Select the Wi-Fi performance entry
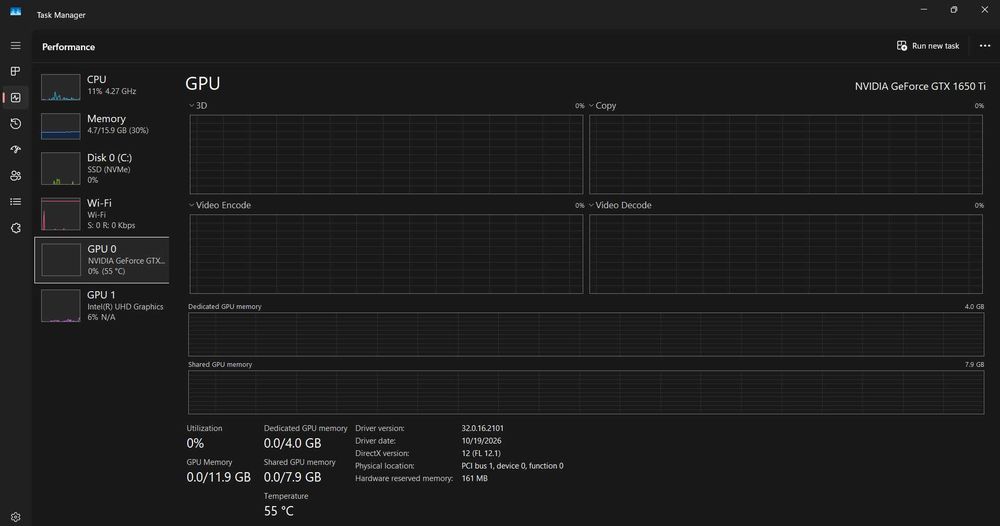The width and height of the screenshot is (1000, 526). [x=102, y=214]
